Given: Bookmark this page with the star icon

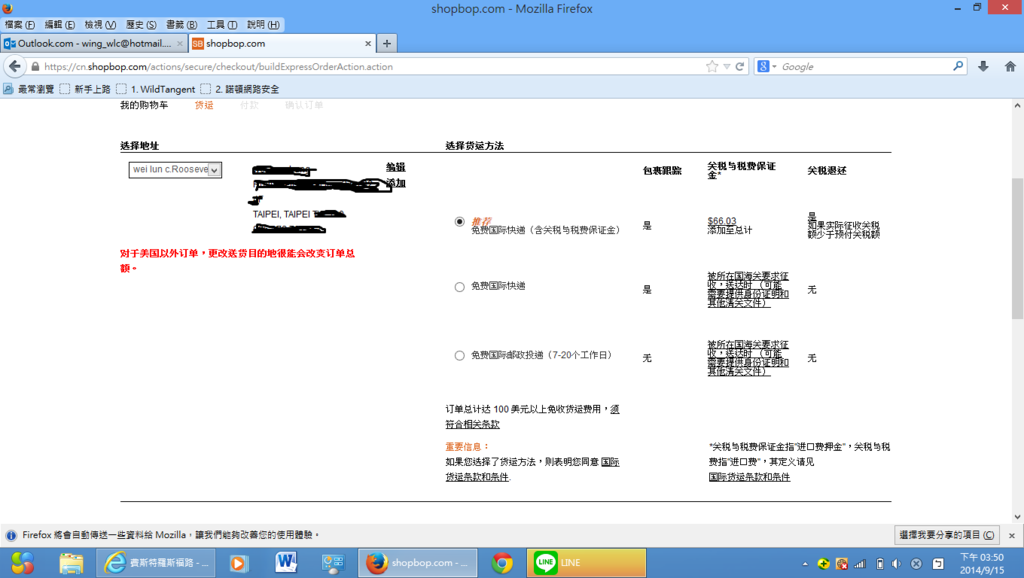Looking at the screenshot, I should pyautogui.click(x=712, y=67).
